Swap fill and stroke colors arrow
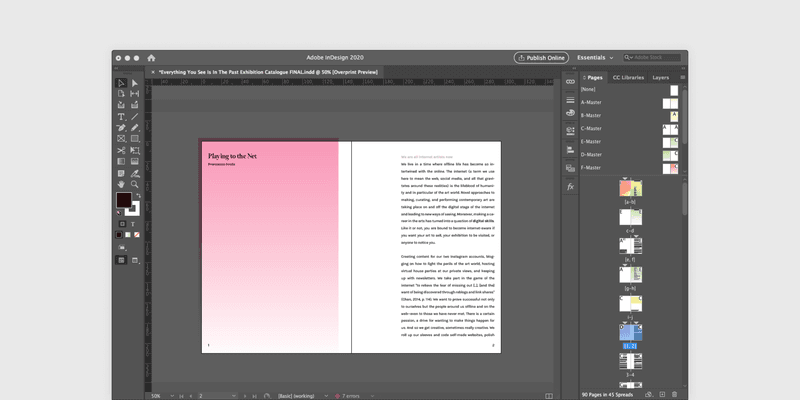Image resolution: width=800 pixels, height=400 pixels. pos(136,196)
